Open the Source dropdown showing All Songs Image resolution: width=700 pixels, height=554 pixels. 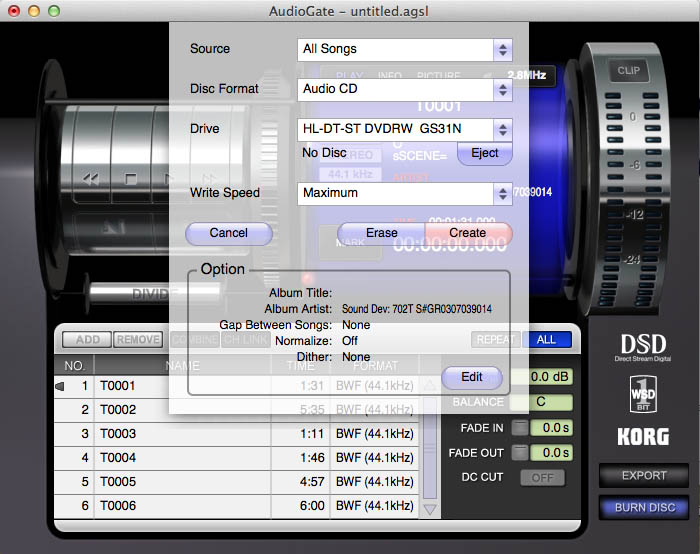click(405, 49)
